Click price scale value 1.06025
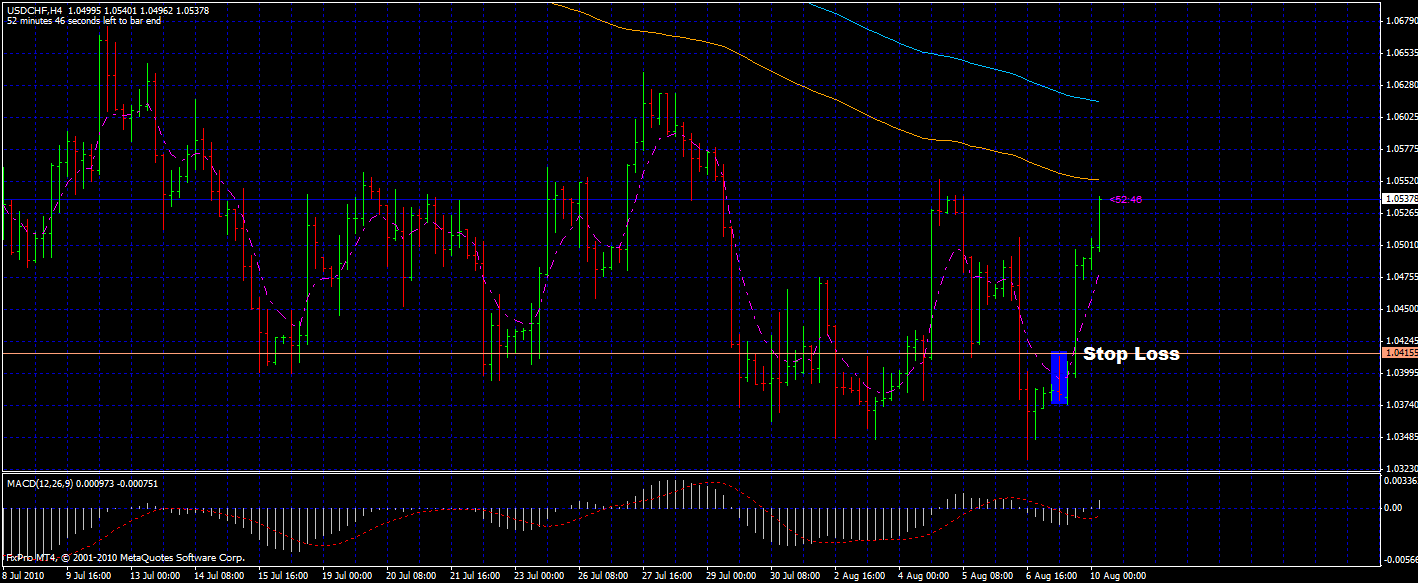The height and width of the screenshot is (583, 1418). pos(1400,117)
